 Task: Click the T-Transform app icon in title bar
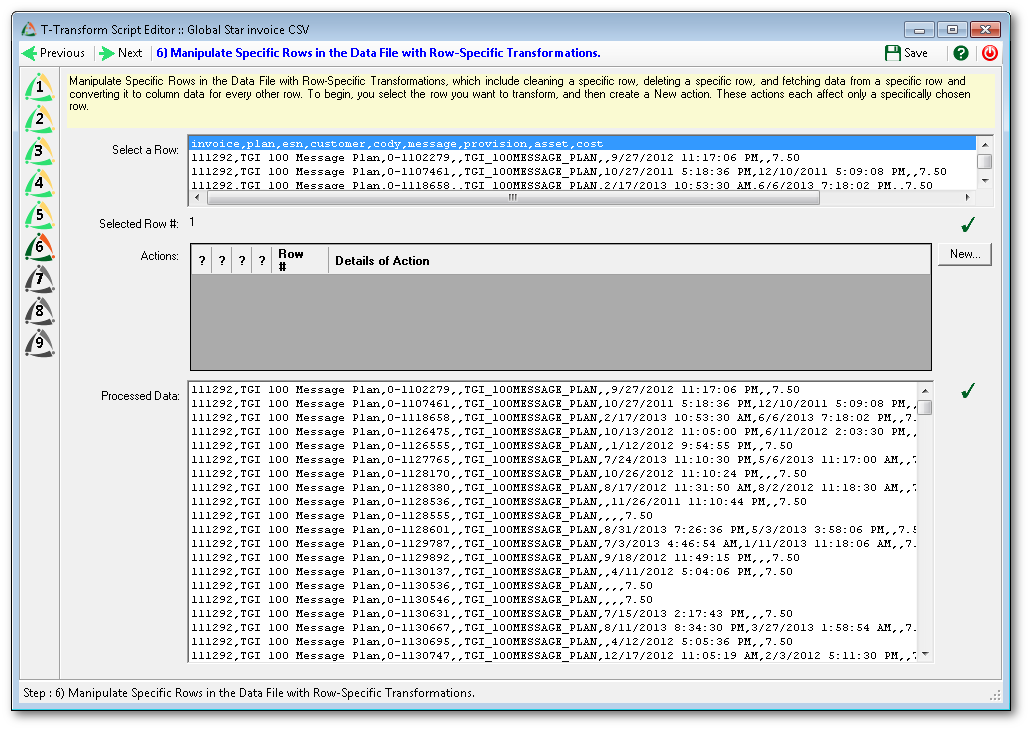point(28,30)
